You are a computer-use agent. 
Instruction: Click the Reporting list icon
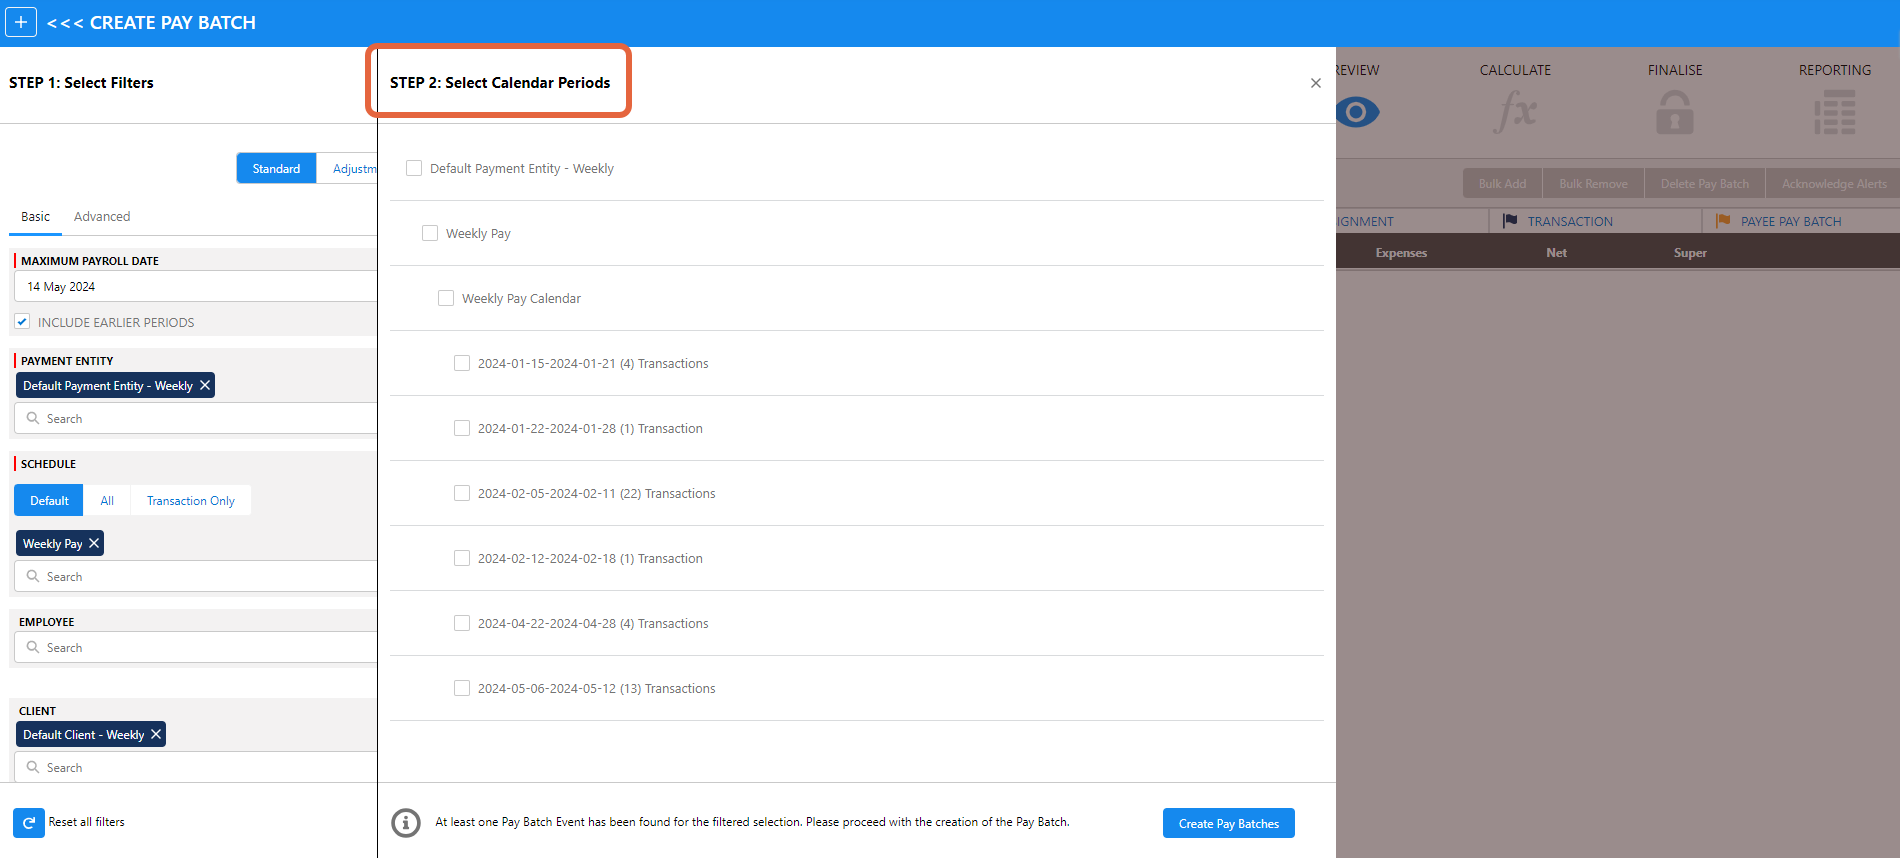1834,112
